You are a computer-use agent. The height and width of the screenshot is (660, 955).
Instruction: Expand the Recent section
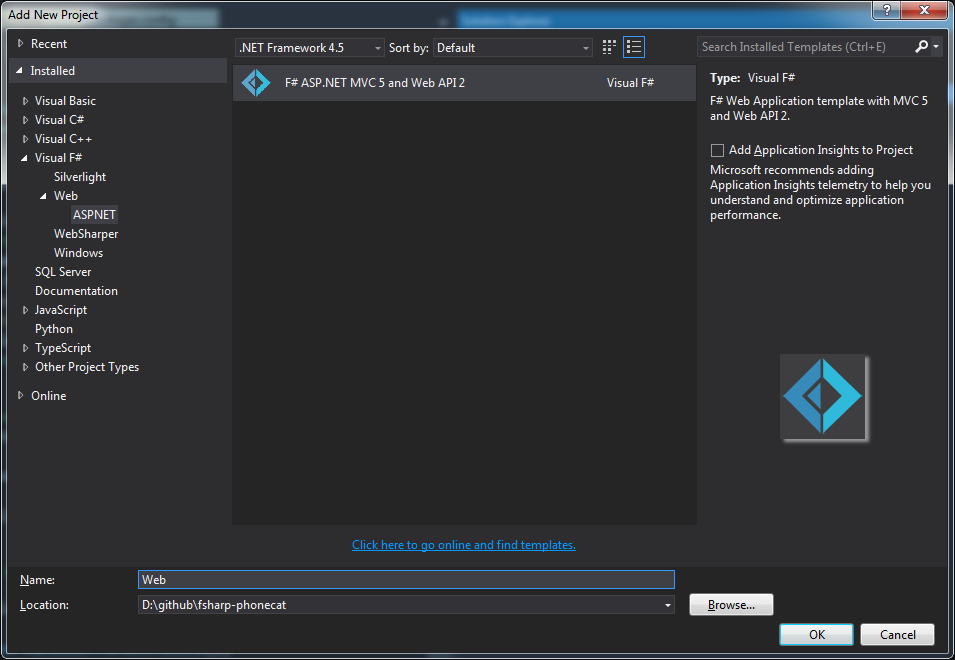point(21,43)
